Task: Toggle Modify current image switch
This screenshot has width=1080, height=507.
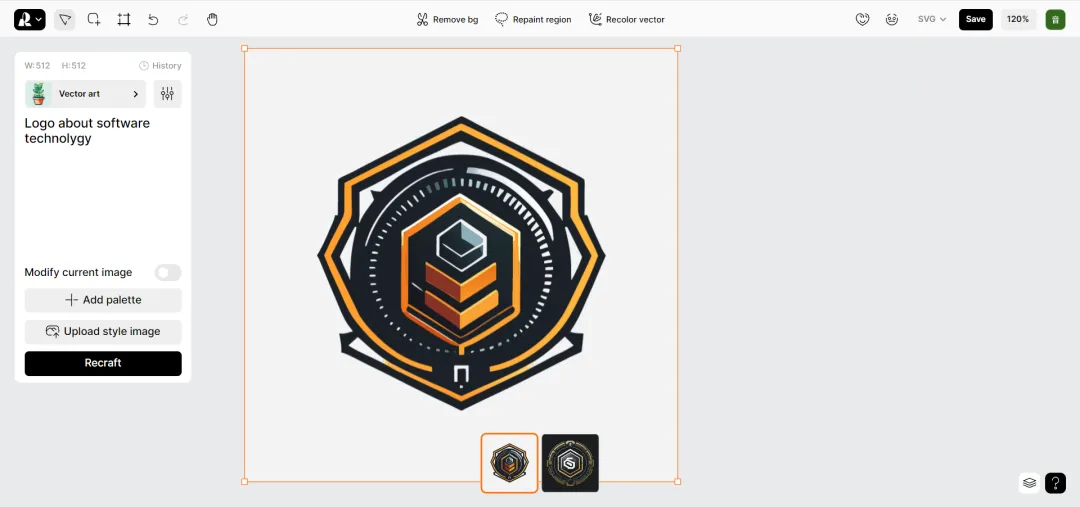Action: click(168, 272)
